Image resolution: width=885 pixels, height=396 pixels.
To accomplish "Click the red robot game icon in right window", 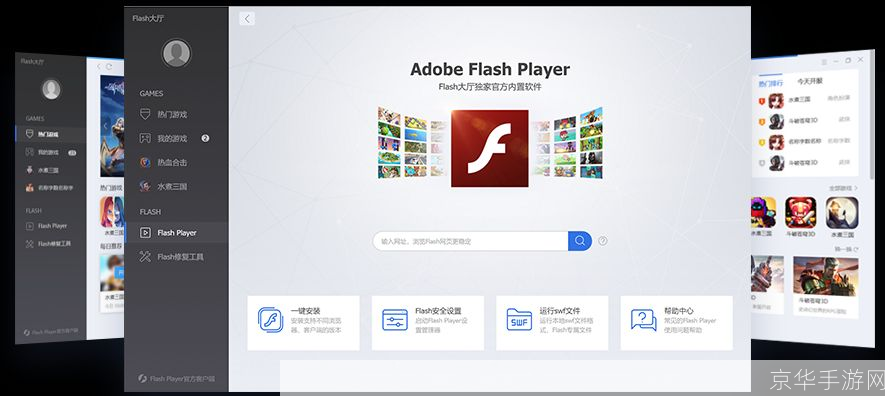I will tap(800, 212).
